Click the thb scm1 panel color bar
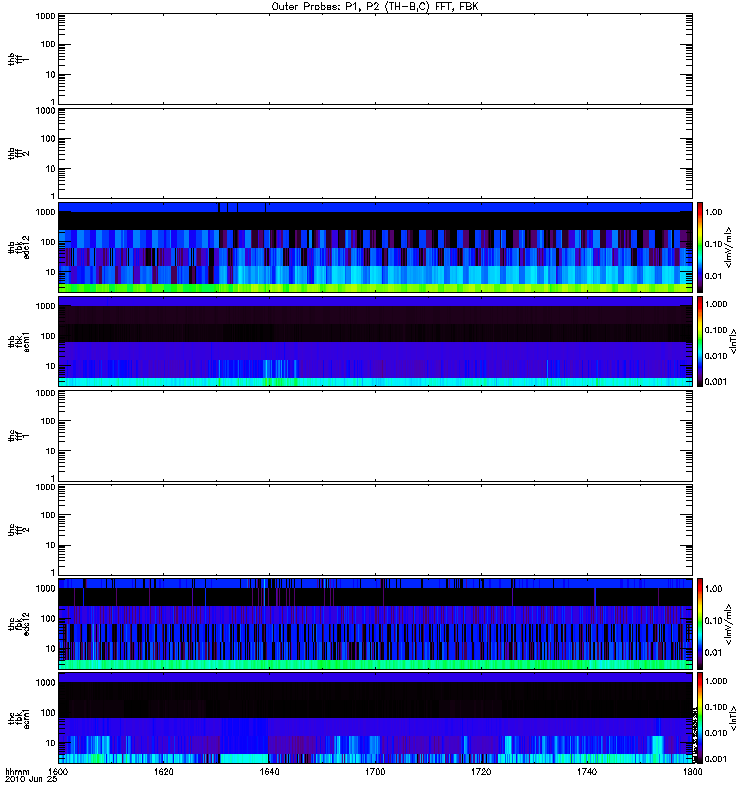The height and width of the screenshot is (800, 750). click(700, 341)
